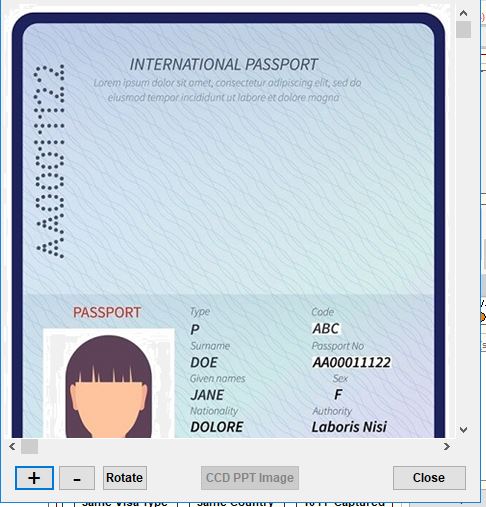Zoom out with the minus button
Viewport: 486px width, 507px height.
pos(77,478)
